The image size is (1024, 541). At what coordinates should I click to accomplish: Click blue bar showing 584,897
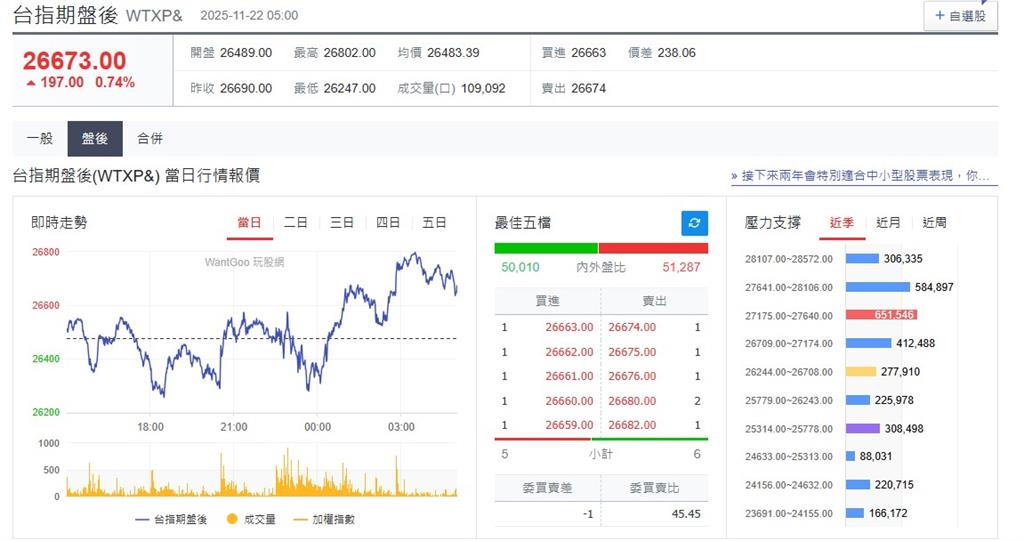click(x=878, y=287)
